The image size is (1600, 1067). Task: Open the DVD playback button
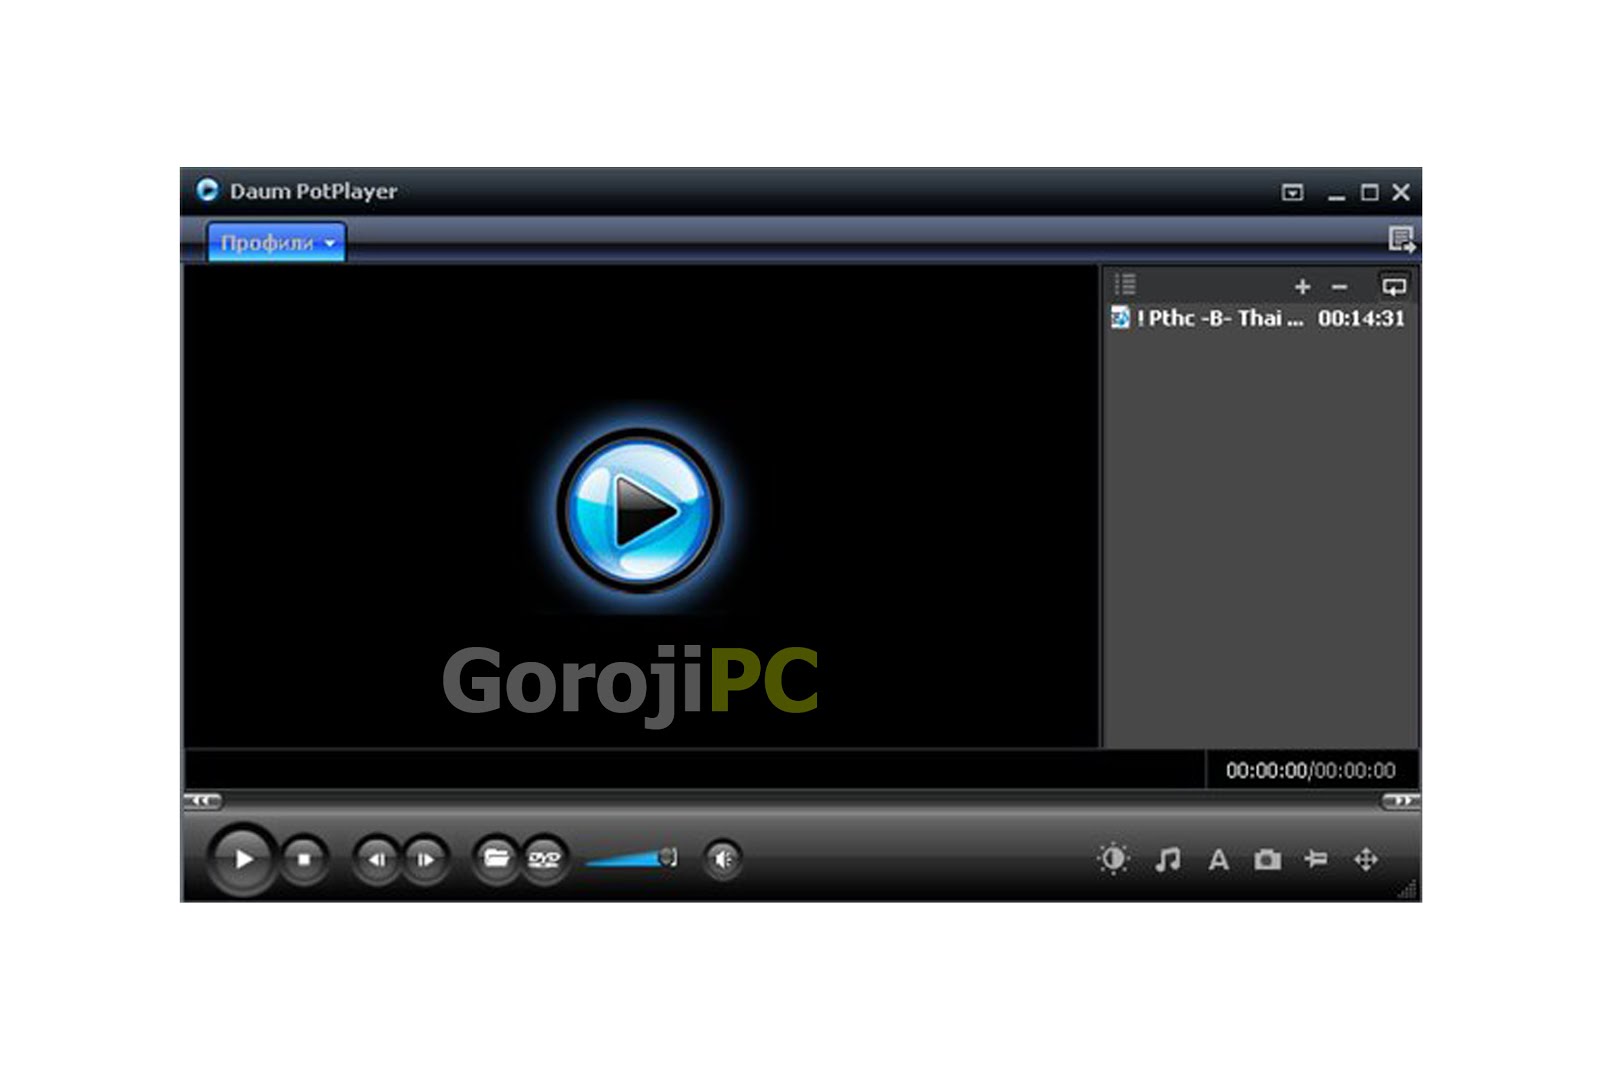pyautogui.click(x=544, y=858)
